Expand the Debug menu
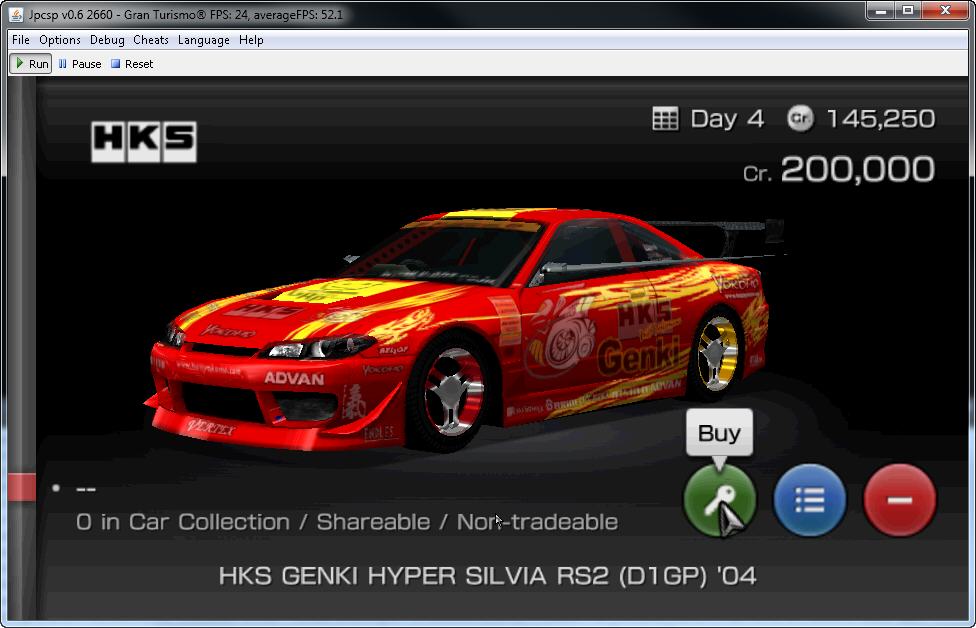 pyautogui.click(x=107, y=40)
